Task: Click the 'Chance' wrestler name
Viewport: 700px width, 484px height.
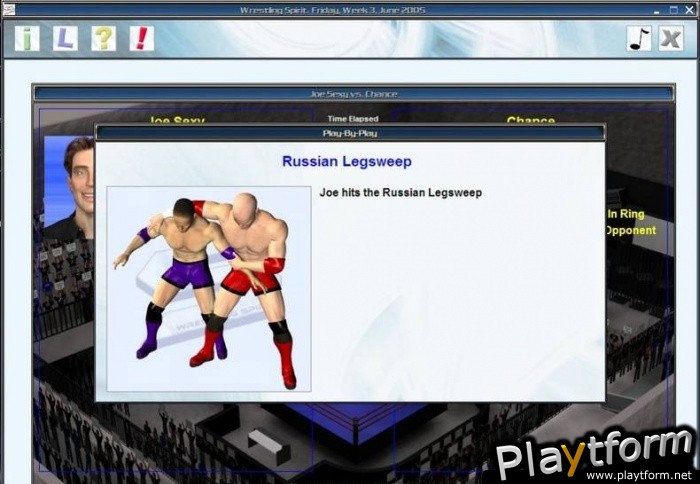Action: (531, 121)
